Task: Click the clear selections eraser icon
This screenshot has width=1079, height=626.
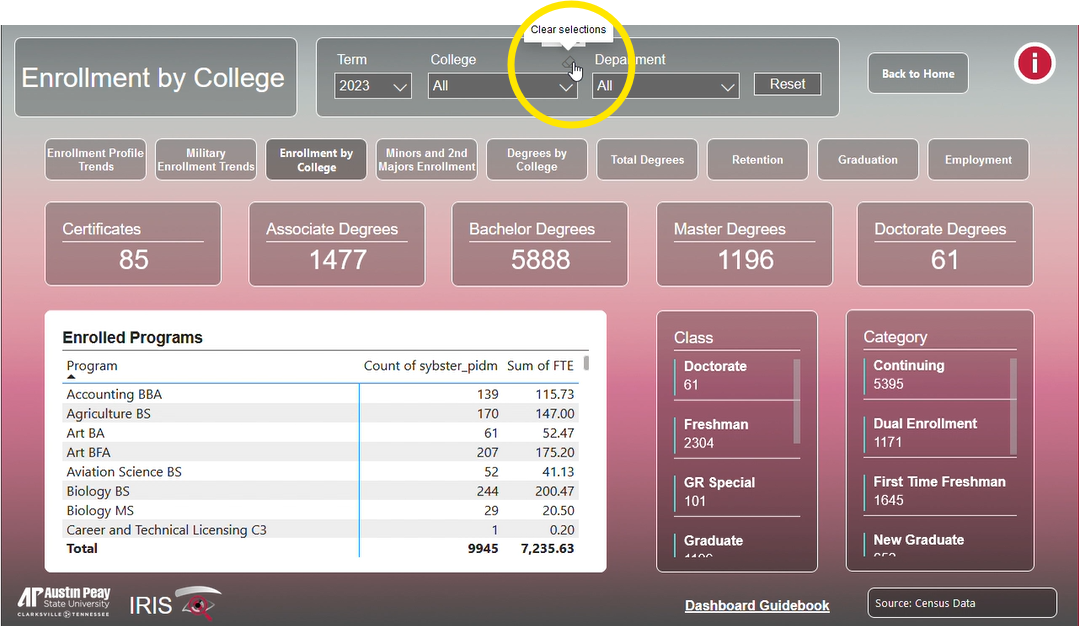Action: (568, 65)
